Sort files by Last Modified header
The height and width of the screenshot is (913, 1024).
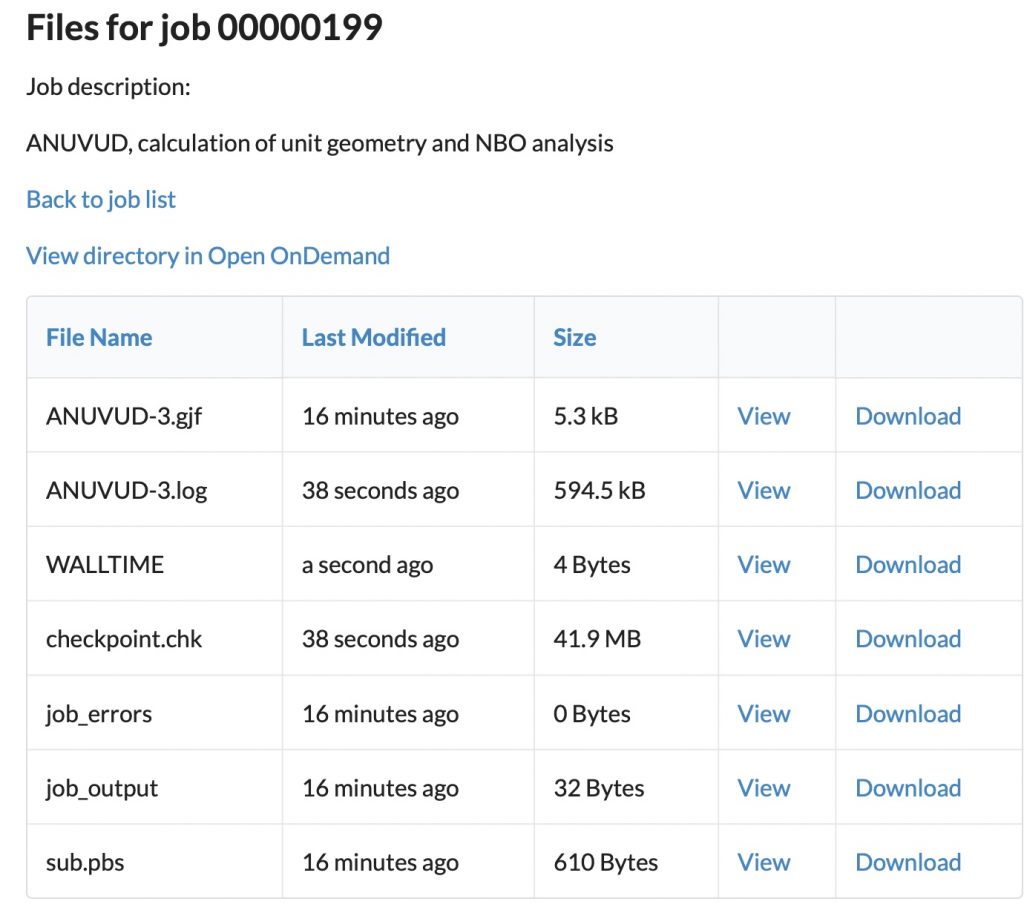point(373,337)
